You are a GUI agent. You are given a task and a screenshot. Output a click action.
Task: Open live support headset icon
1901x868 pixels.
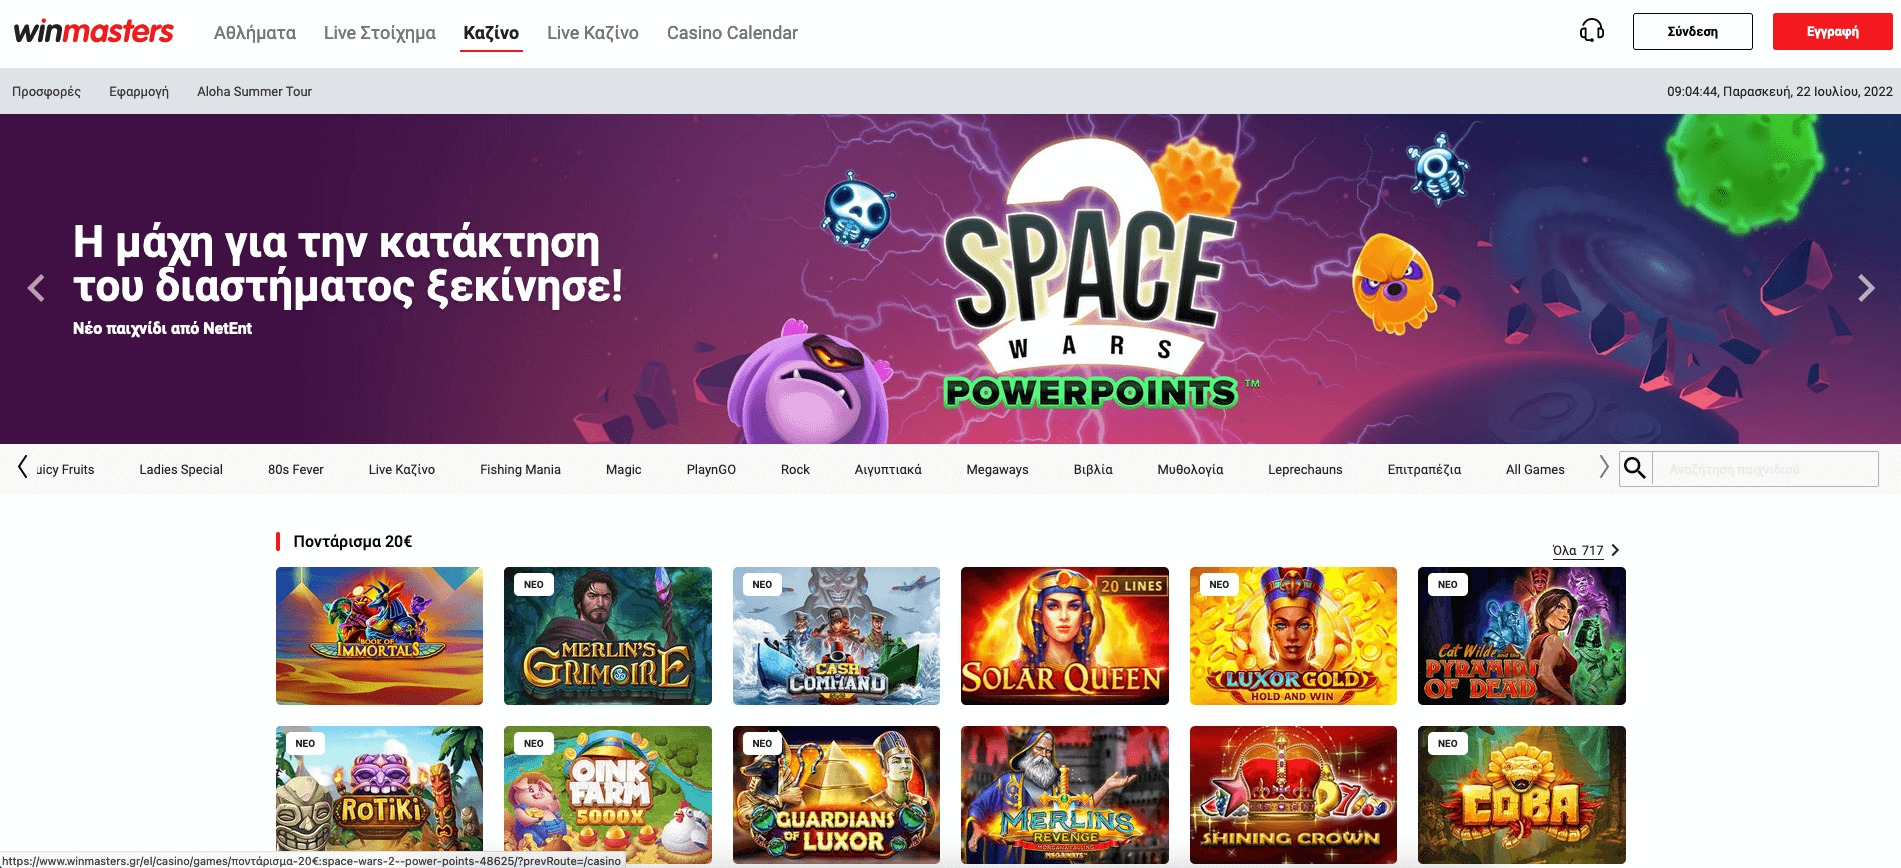click(1592, 31)
